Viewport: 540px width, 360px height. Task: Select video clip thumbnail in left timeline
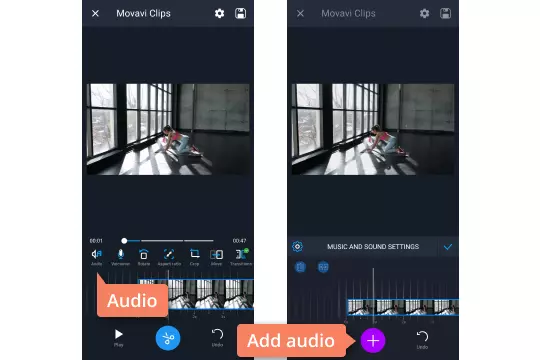(211, 294)
